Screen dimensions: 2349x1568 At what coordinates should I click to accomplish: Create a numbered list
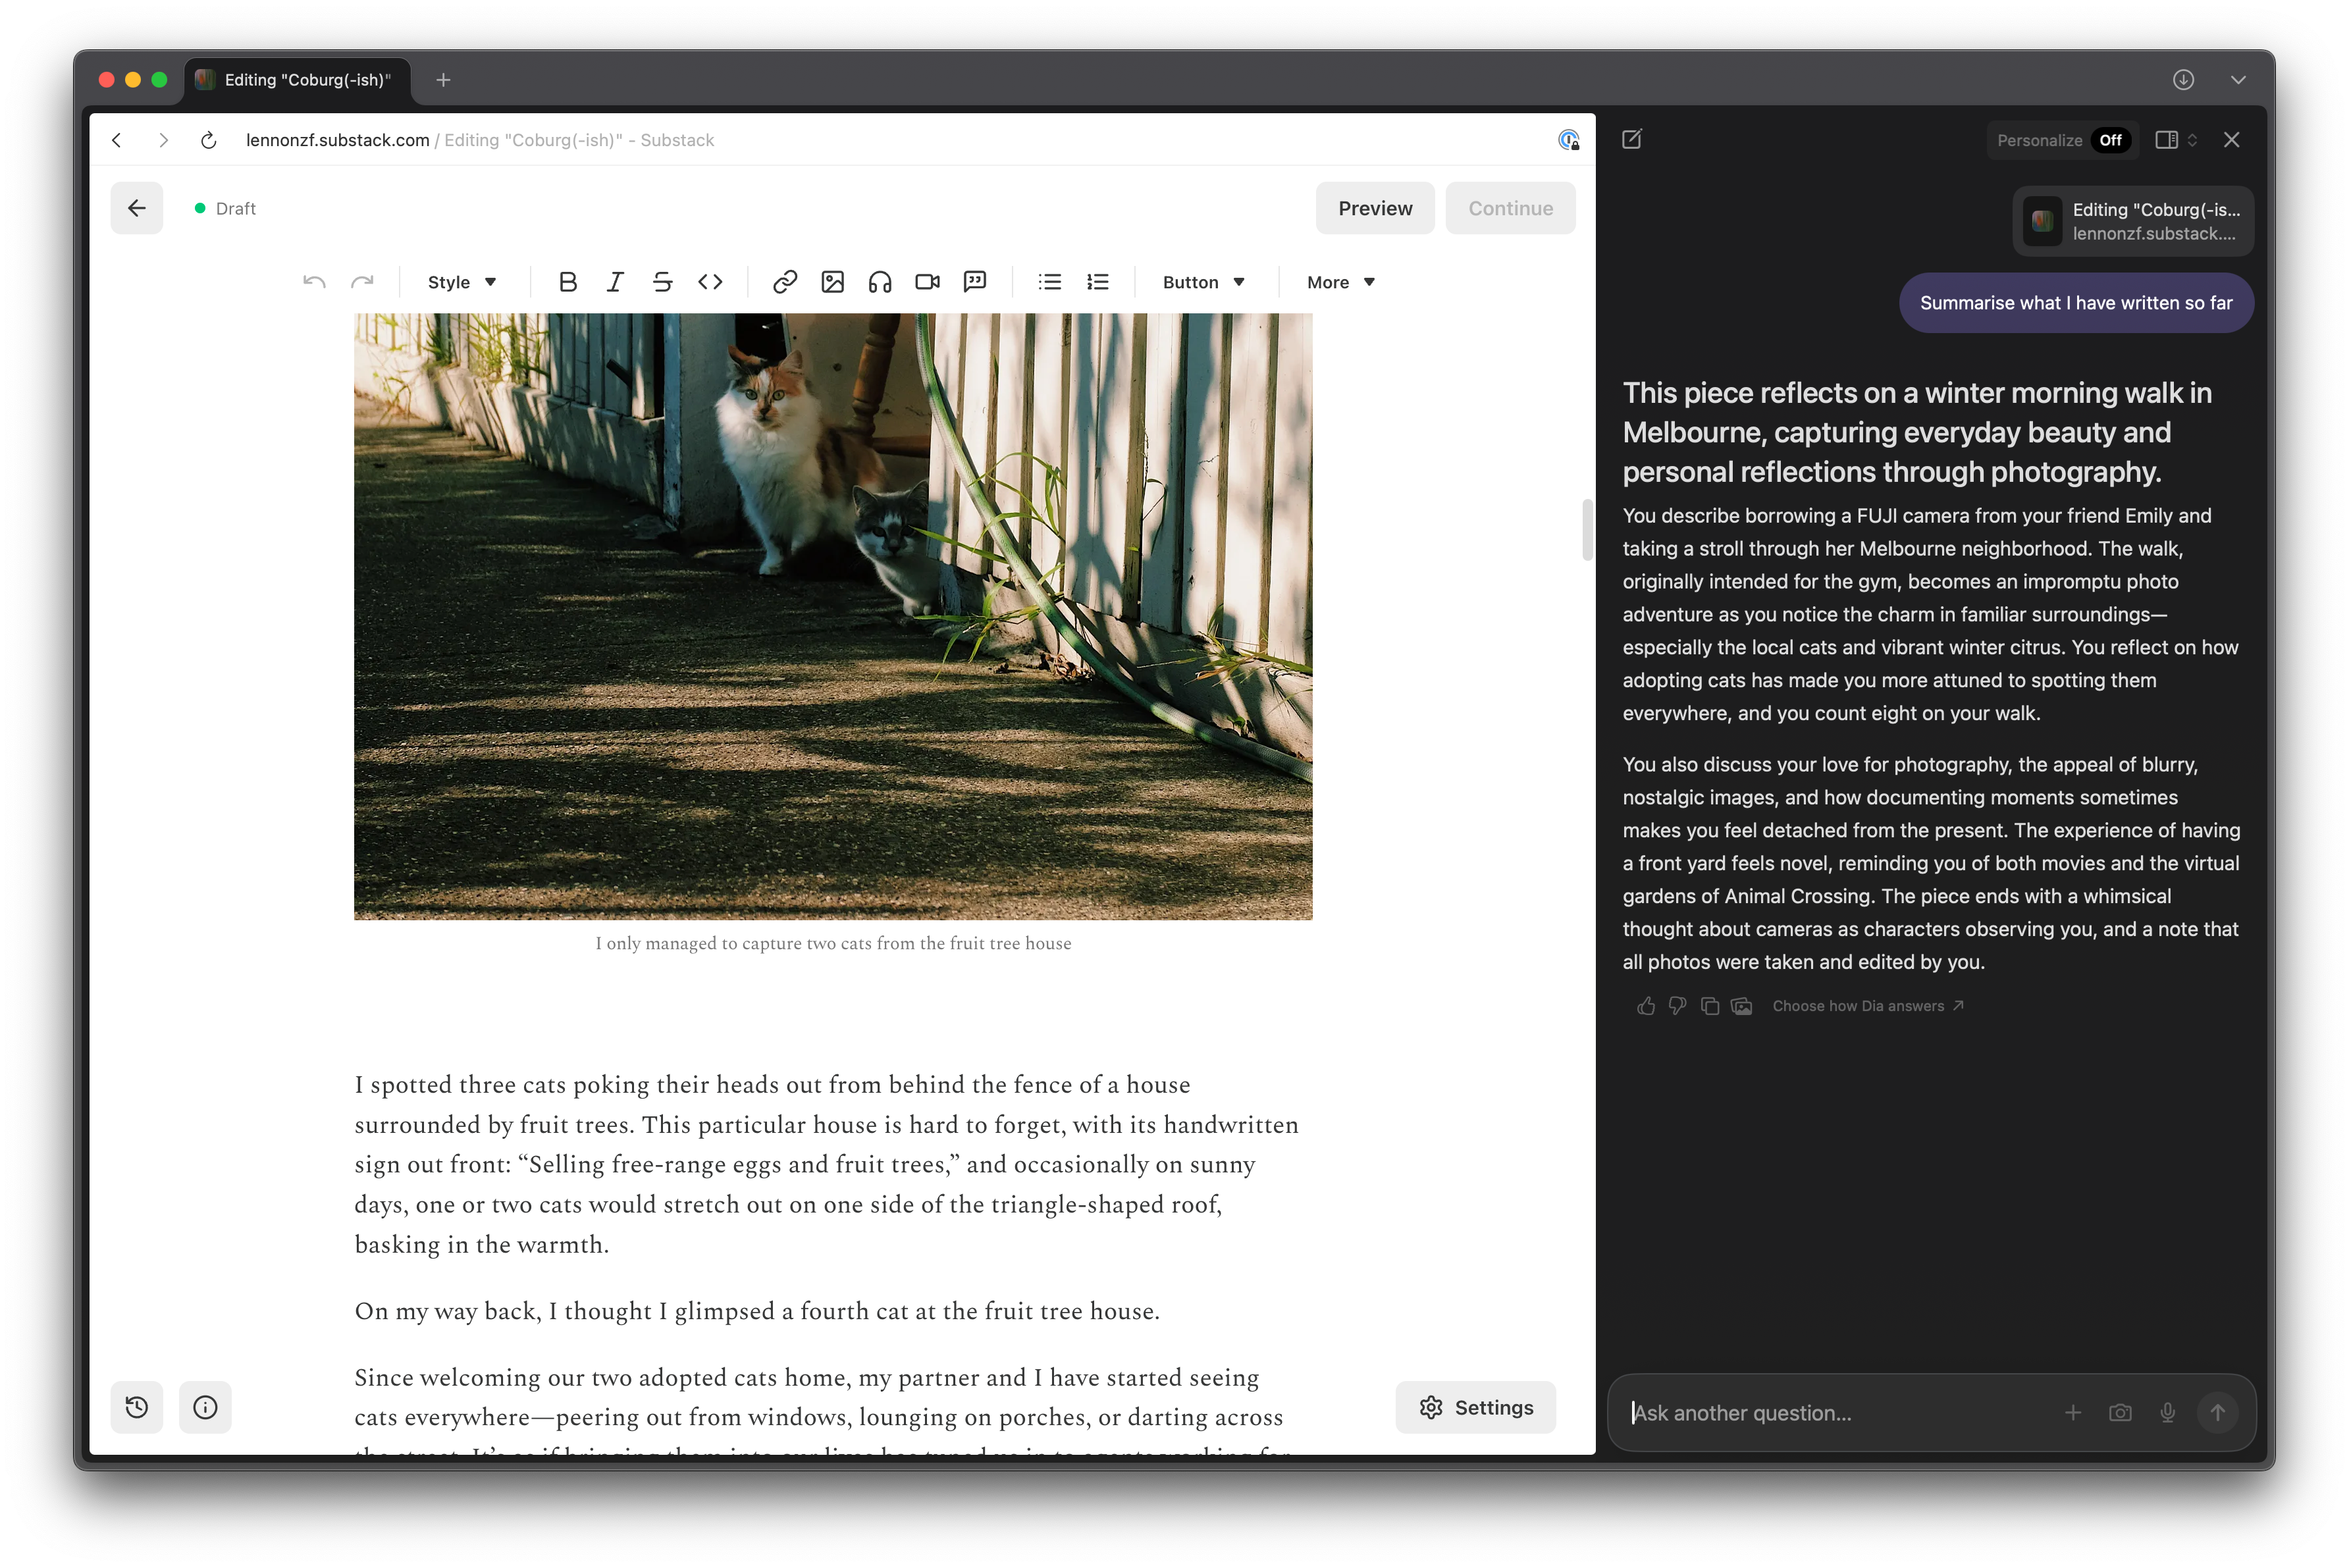pos(1098,282)
